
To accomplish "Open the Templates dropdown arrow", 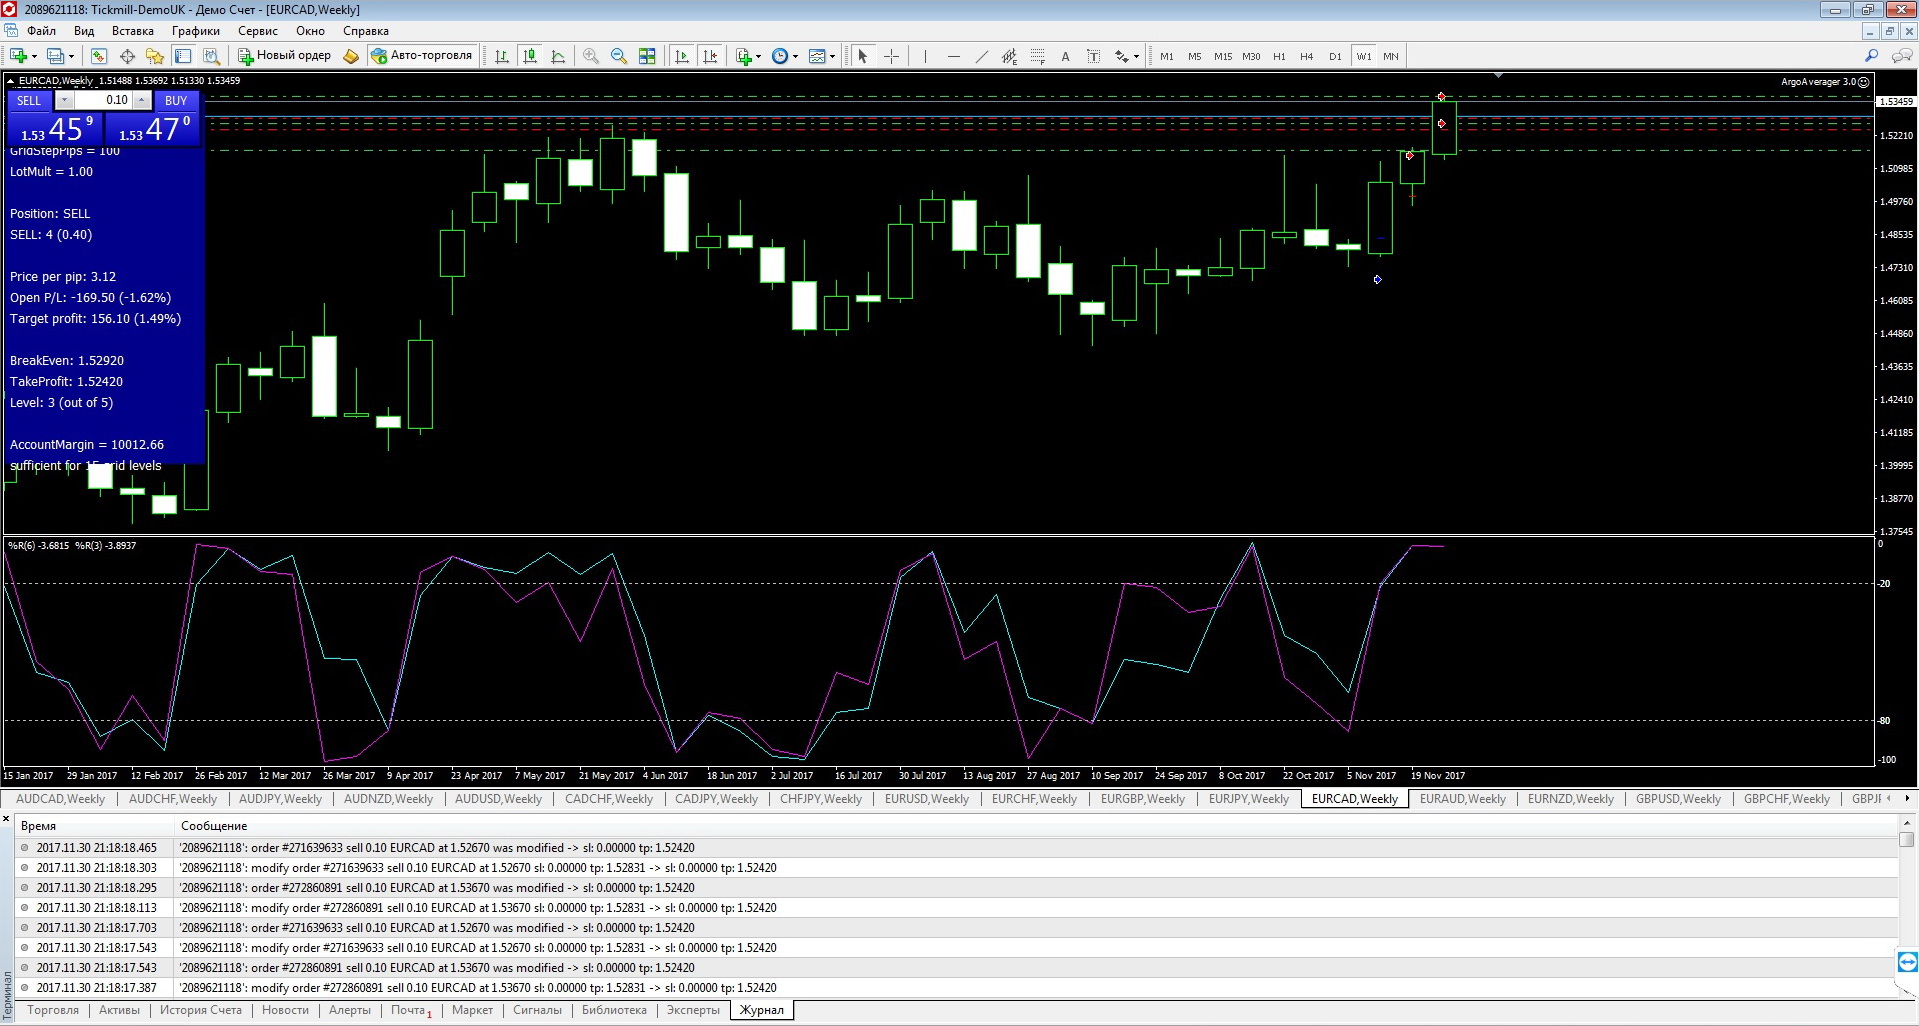I will (832, 56).
